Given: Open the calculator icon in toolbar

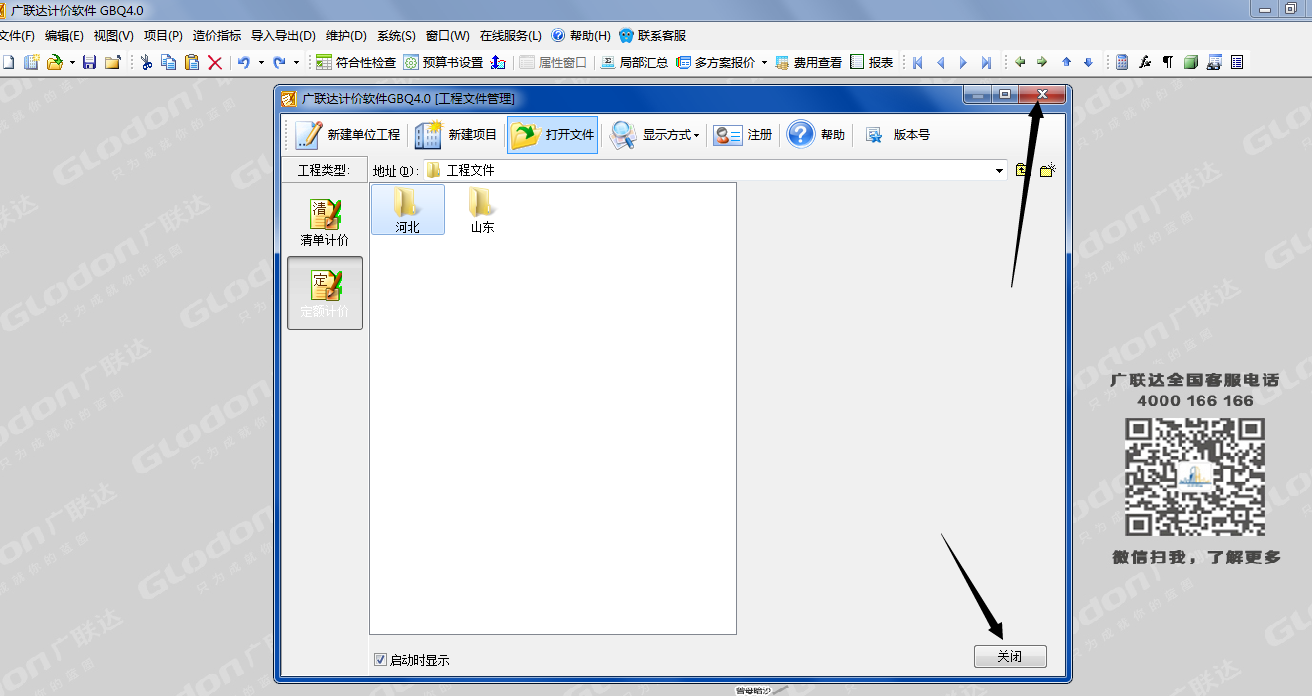Looking at the screenshot, I should pos(1122,62).
